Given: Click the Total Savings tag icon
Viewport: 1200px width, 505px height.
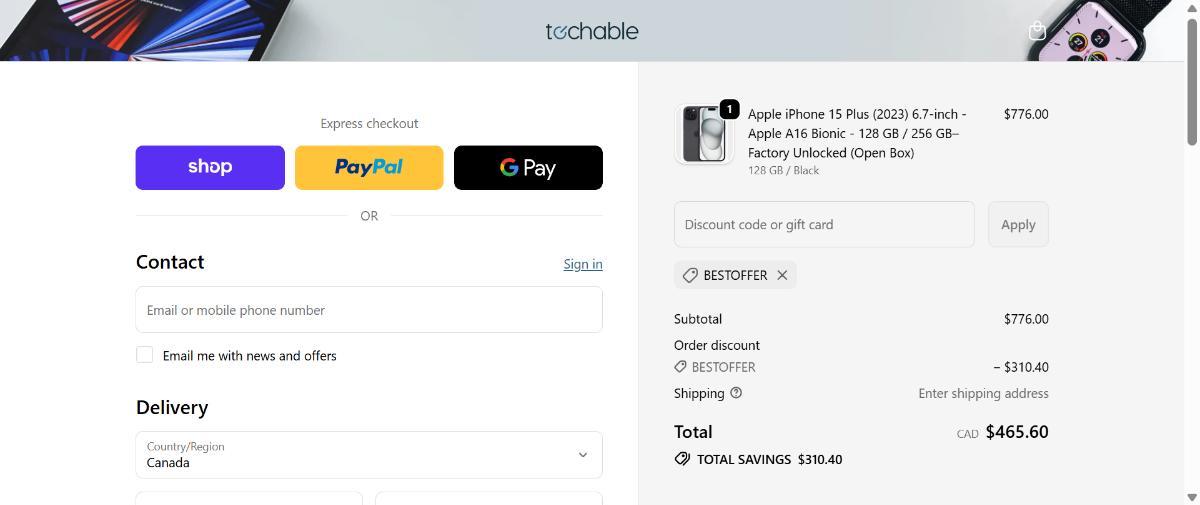Looking at the screenshot, I should point(682,459).
